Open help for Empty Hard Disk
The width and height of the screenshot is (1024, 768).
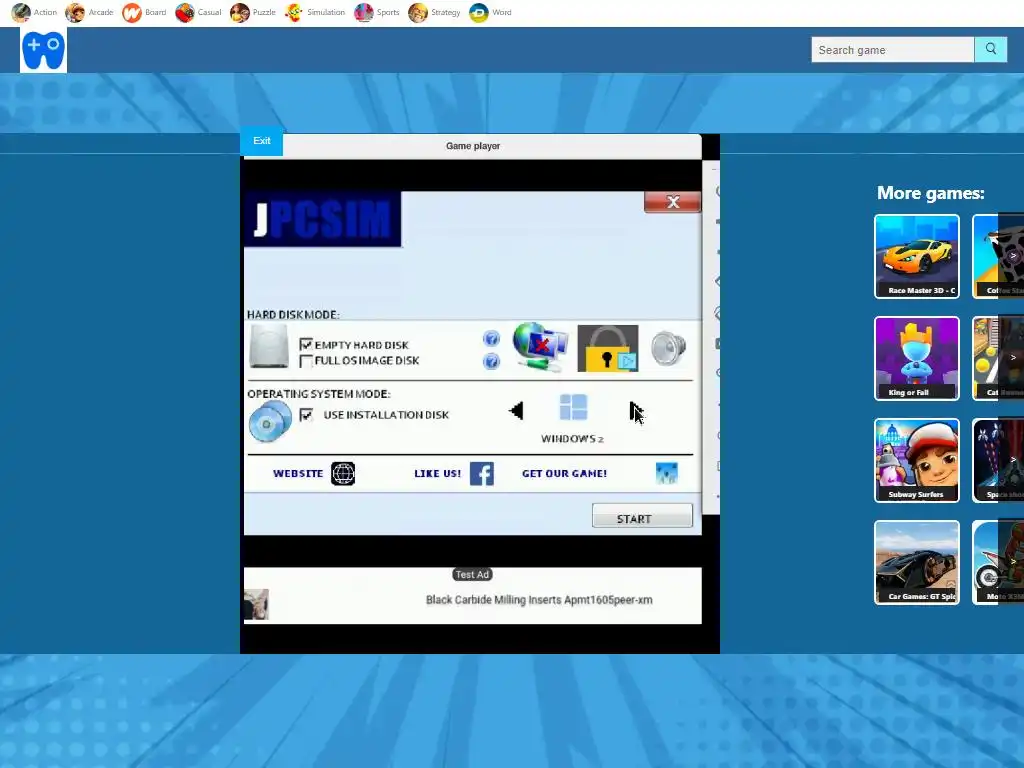click(491, 338)
